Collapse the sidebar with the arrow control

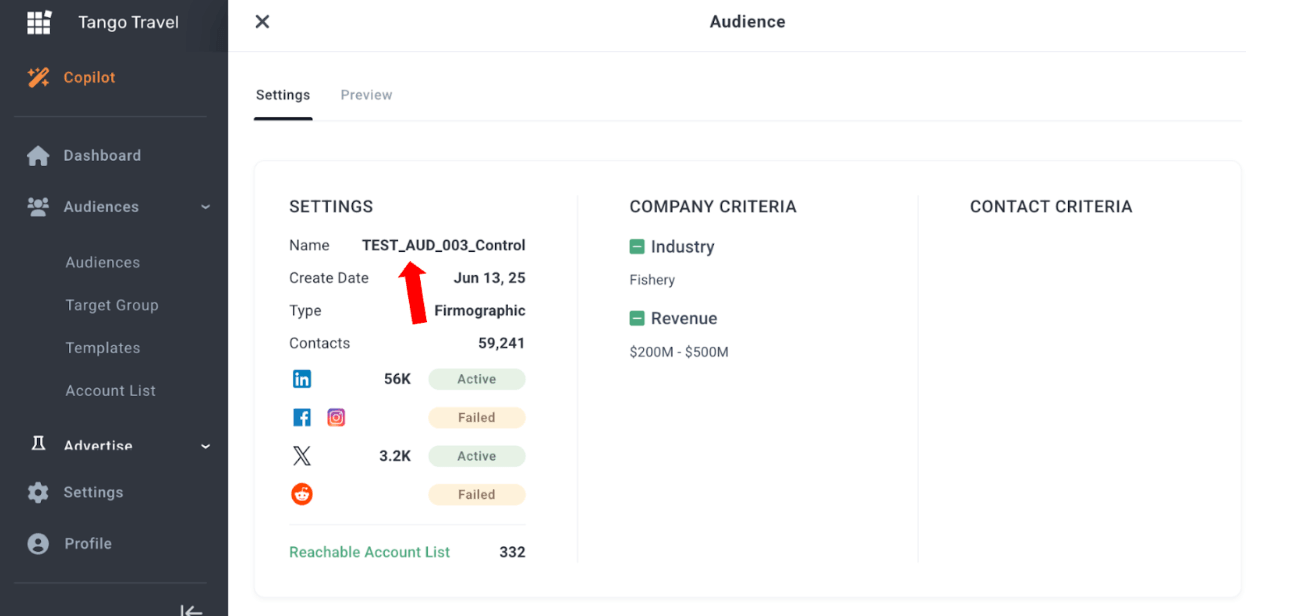[x=190, y=609]
